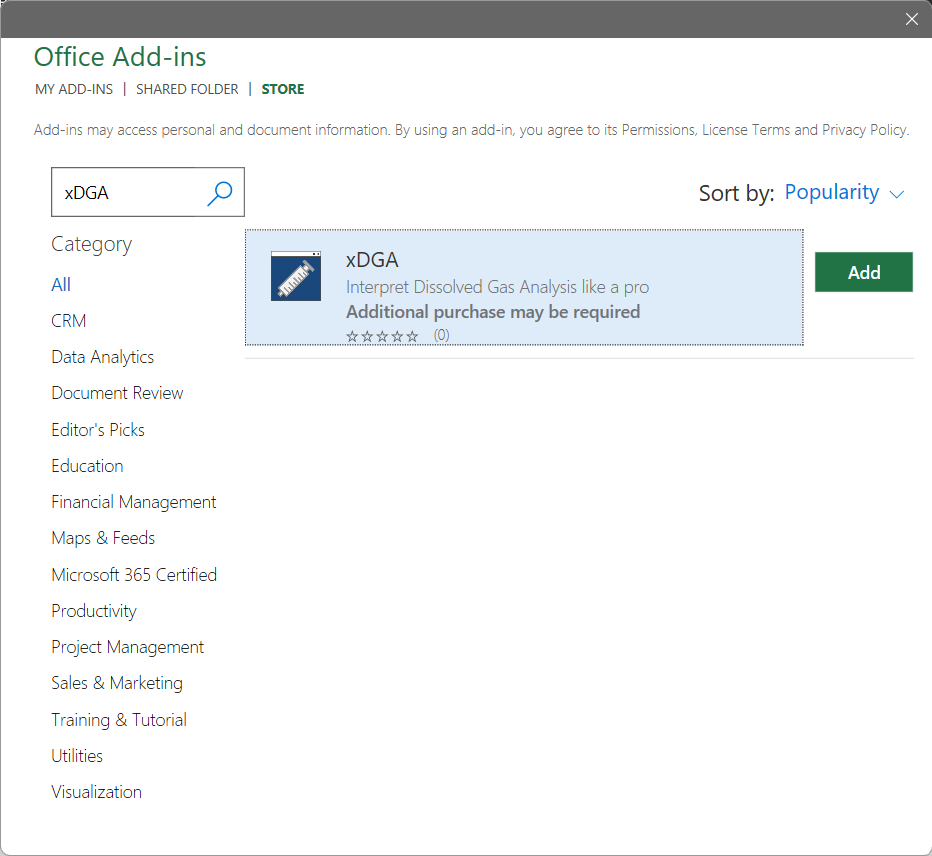Click the xDGA syringe add-in icon
The image size is (932, 856).
tap(296, 276)
